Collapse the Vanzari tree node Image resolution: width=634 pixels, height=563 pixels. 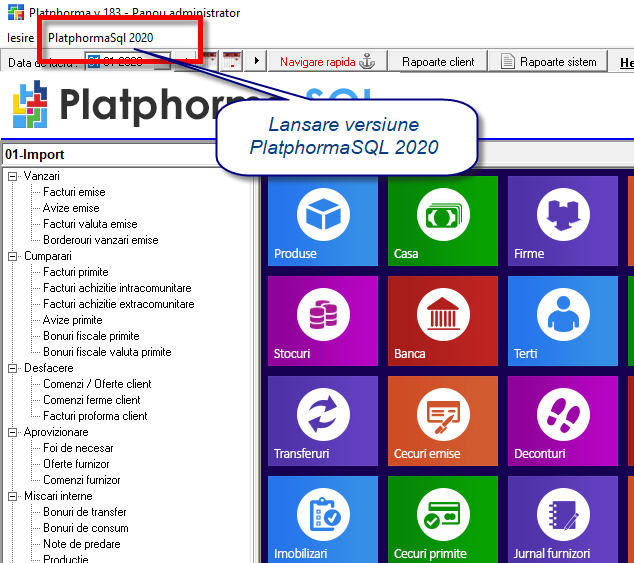pyautogui.click(x=13, y=176)
